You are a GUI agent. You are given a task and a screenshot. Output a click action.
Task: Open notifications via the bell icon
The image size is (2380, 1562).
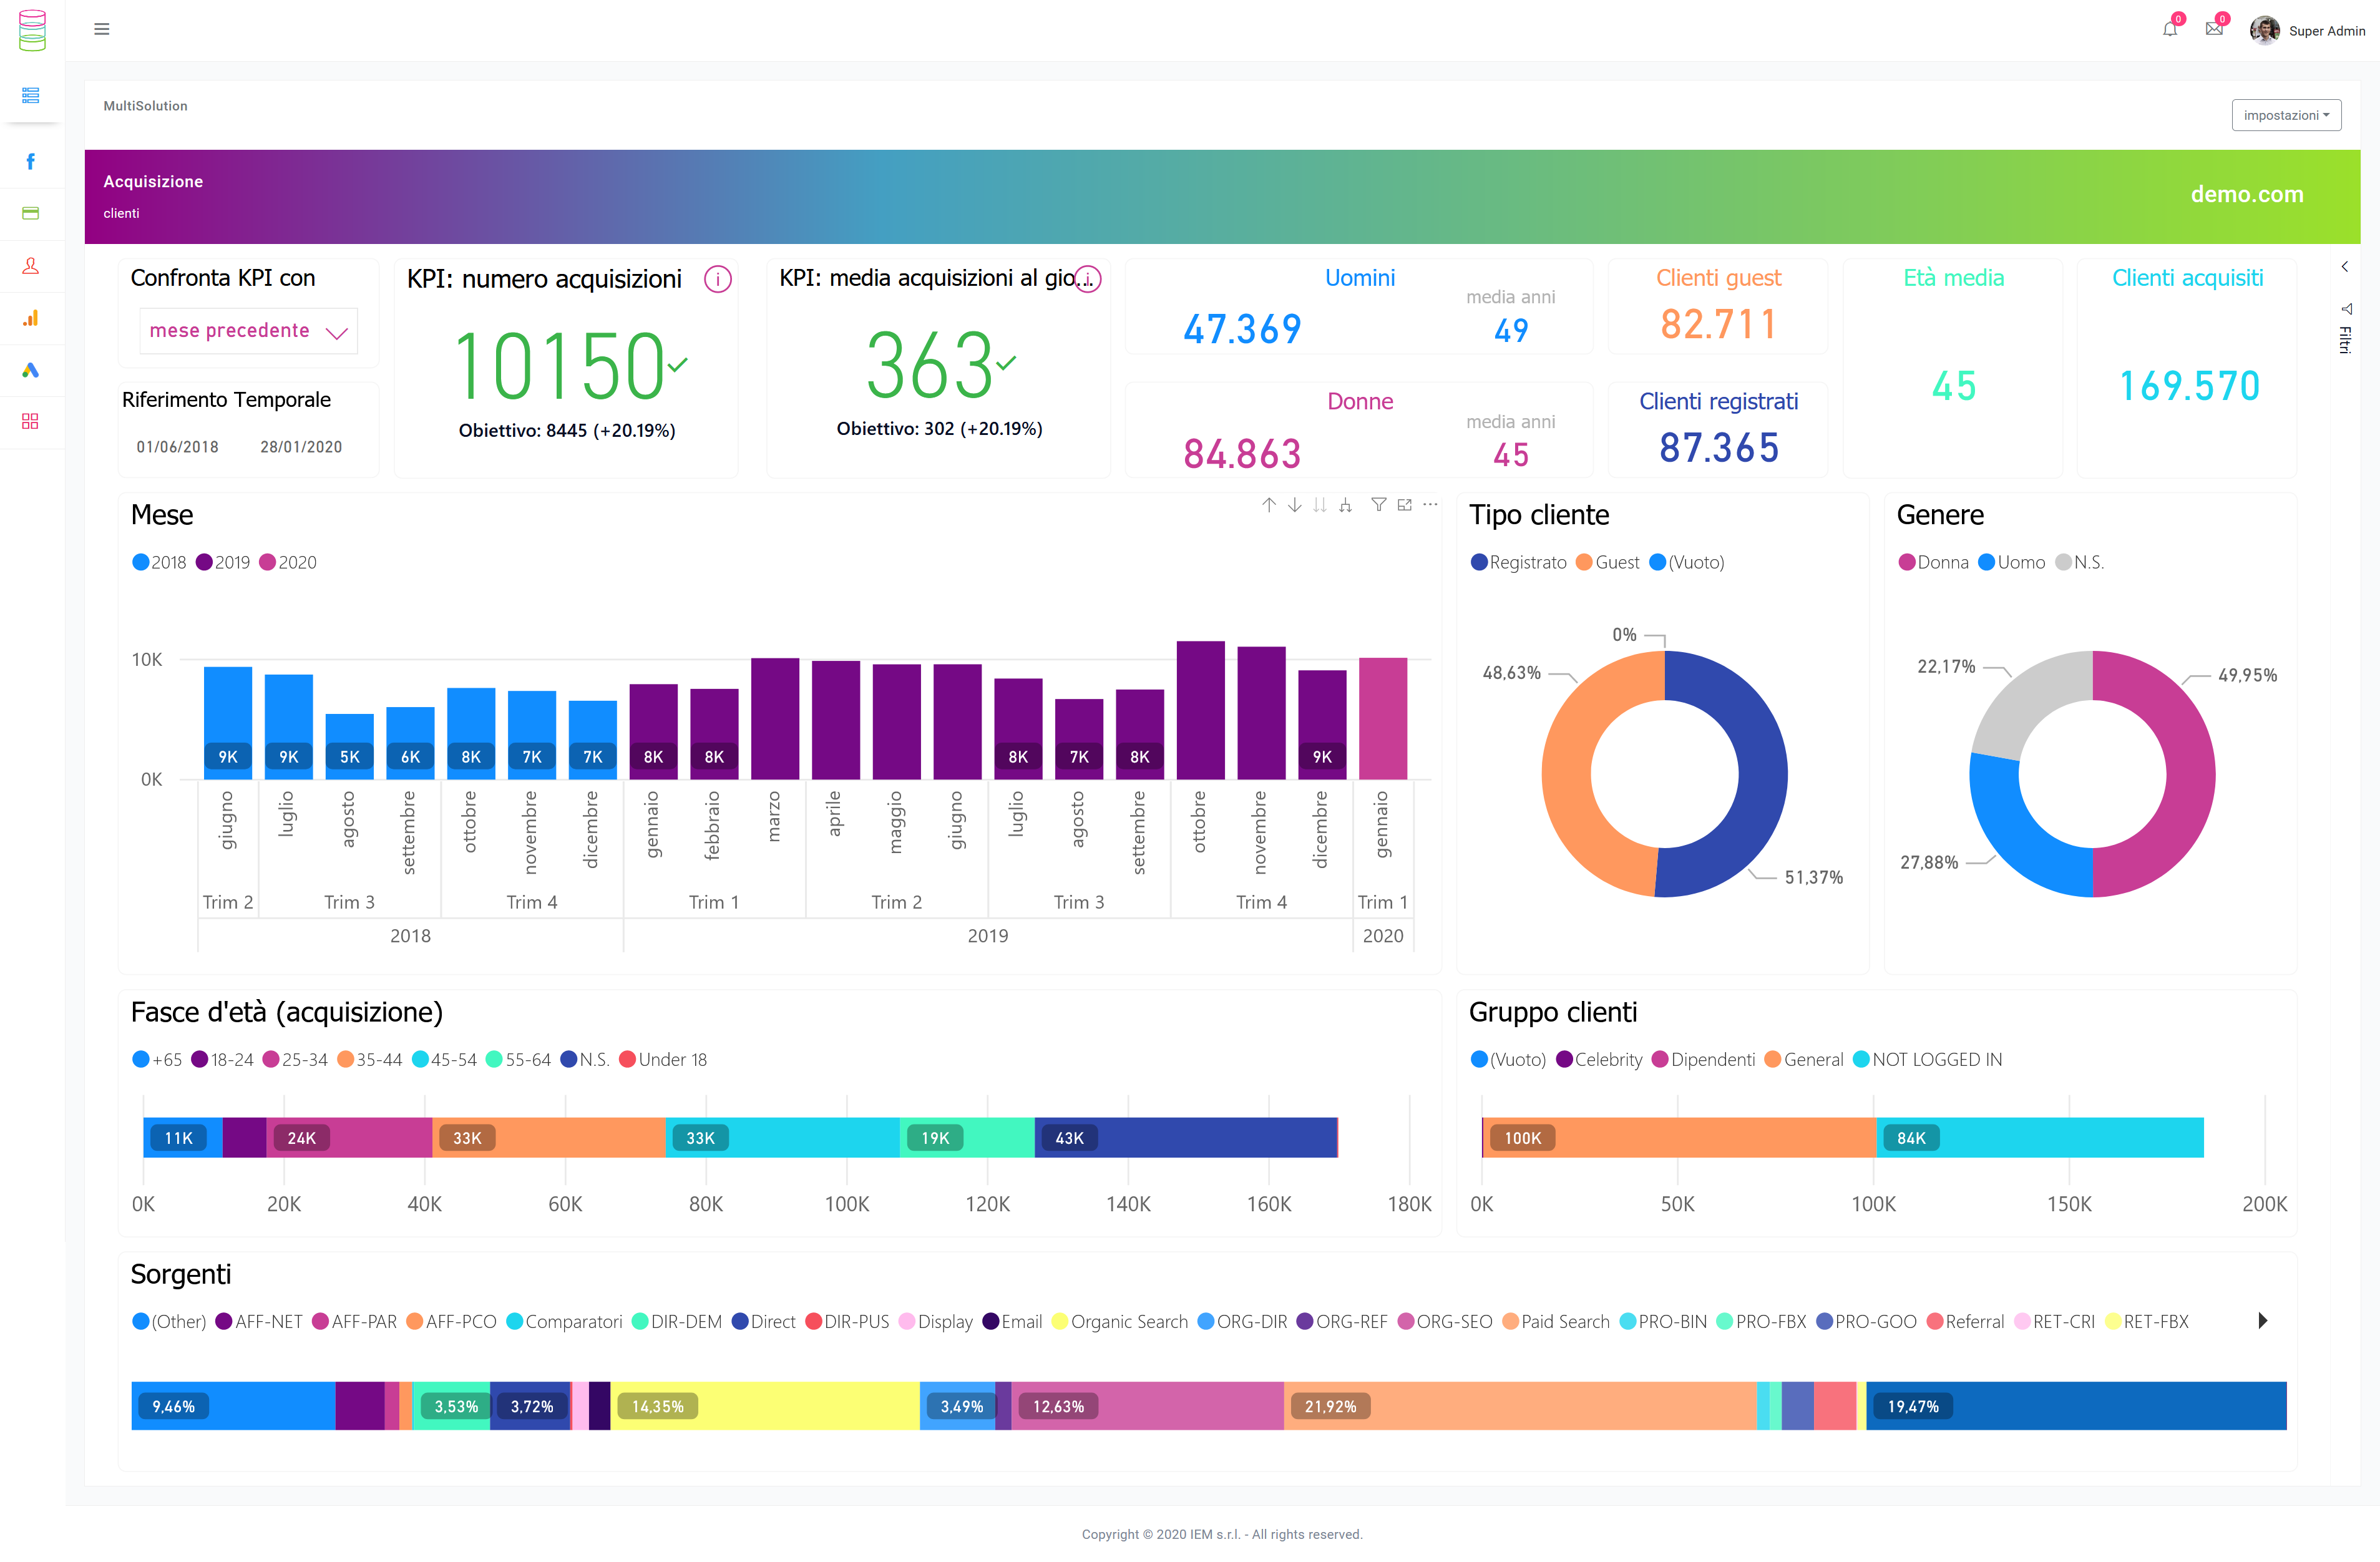coord(2169,30)
